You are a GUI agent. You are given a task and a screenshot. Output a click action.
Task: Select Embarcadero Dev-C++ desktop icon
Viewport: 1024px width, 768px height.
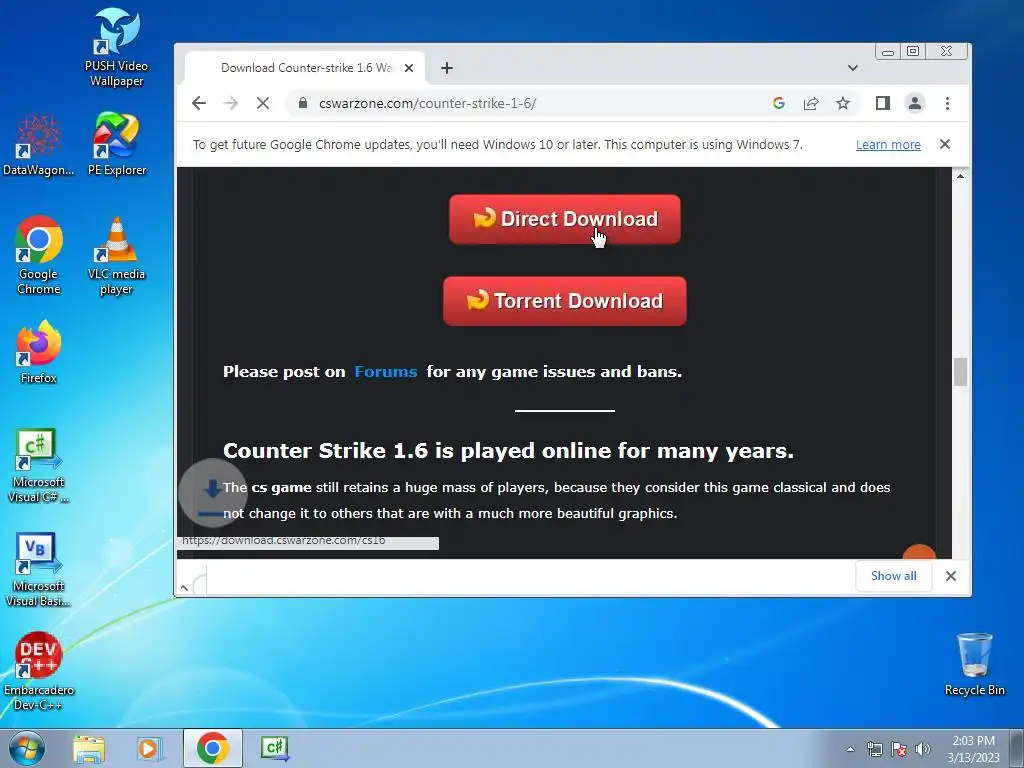pos(39,671)
